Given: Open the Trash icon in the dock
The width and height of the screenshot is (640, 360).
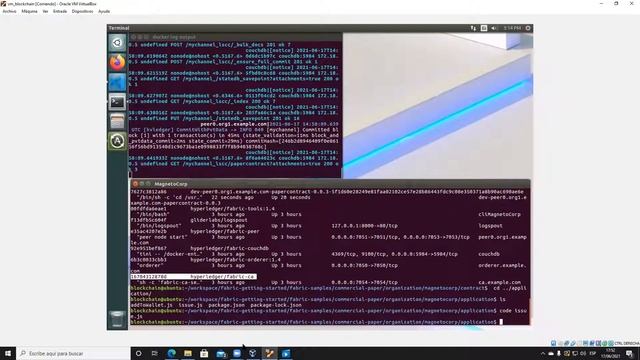Looking at the screenshot, I should [117, 319].
